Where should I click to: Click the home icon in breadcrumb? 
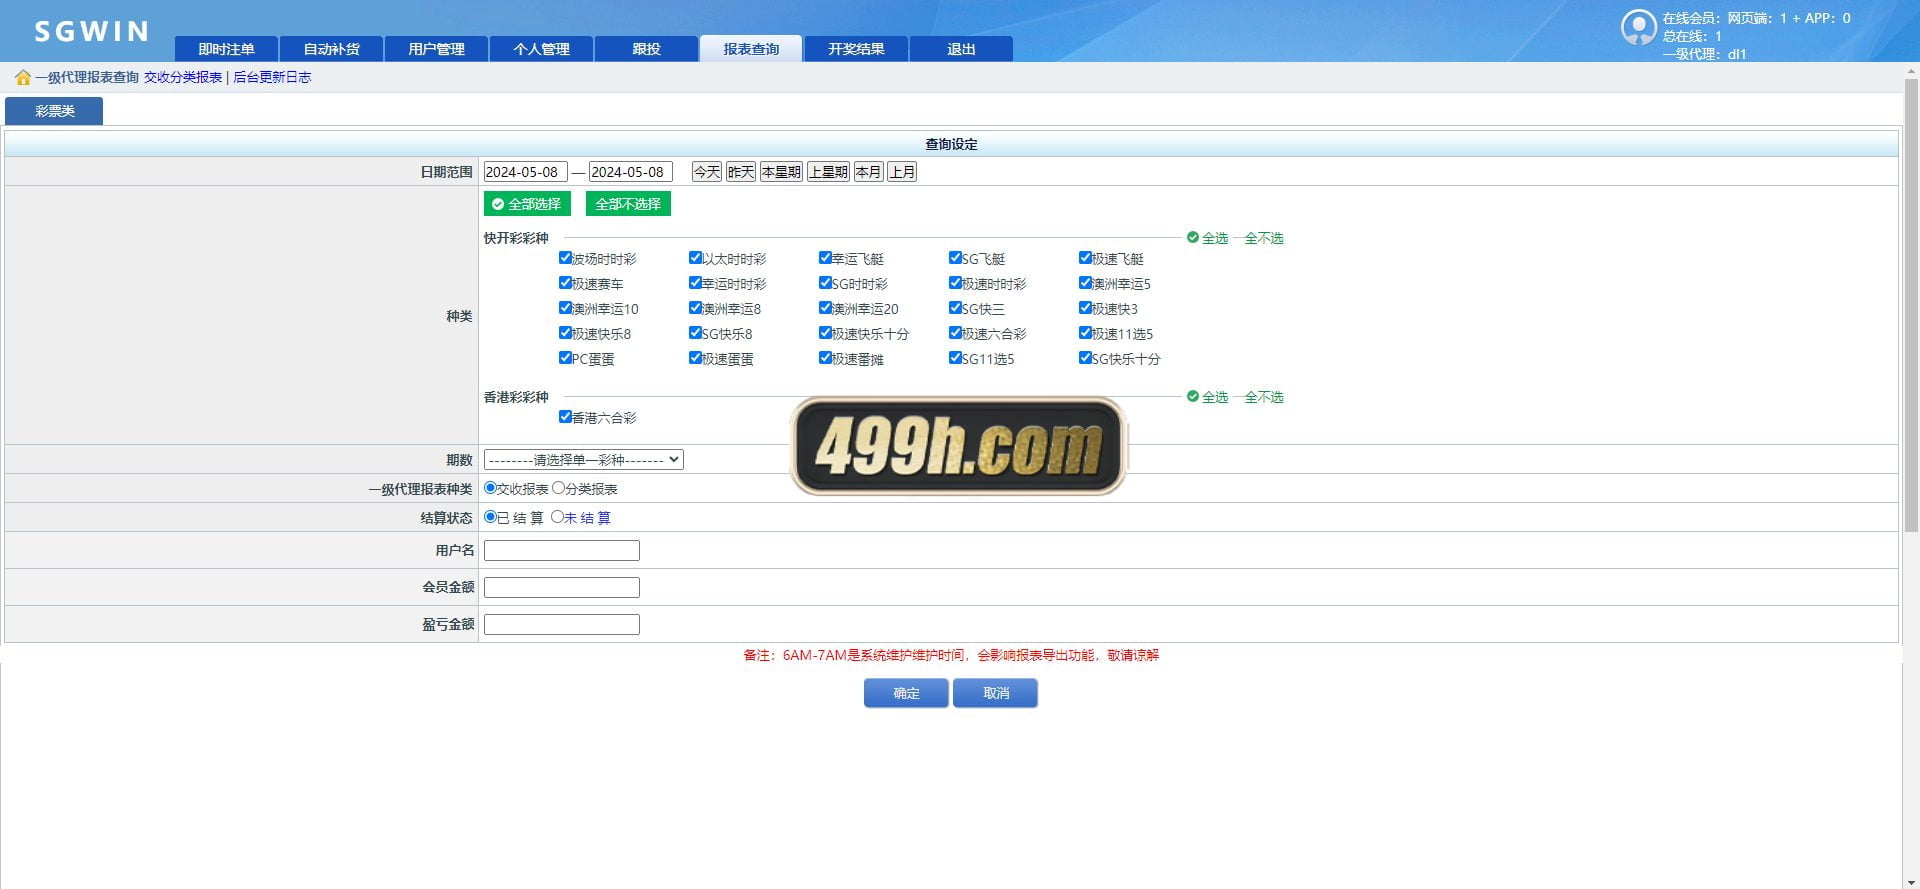(23, 77)
